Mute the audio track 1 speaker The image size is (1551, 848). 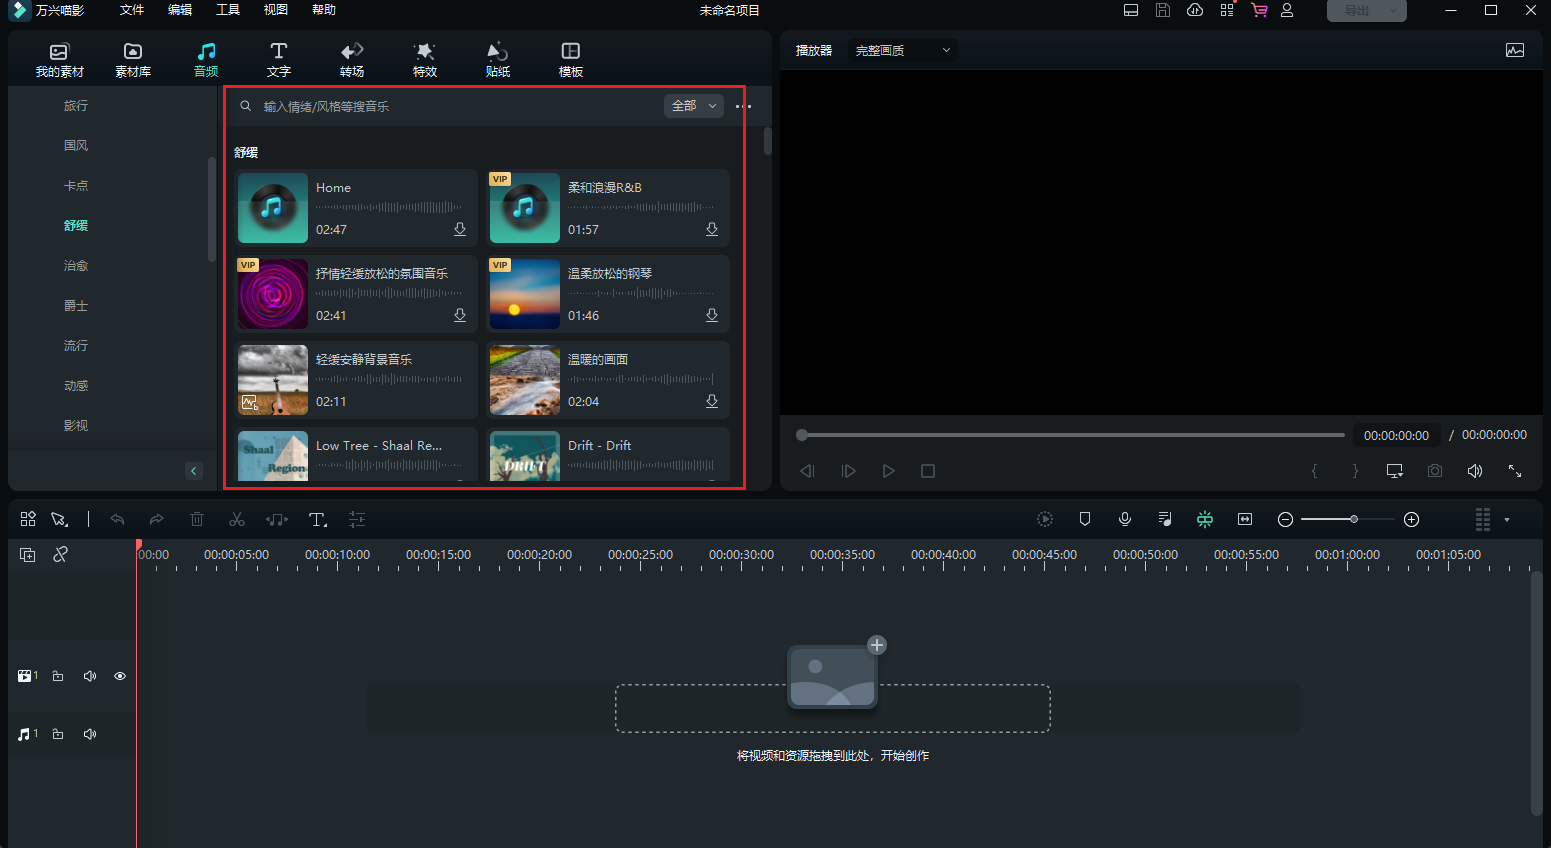(90, 734)
